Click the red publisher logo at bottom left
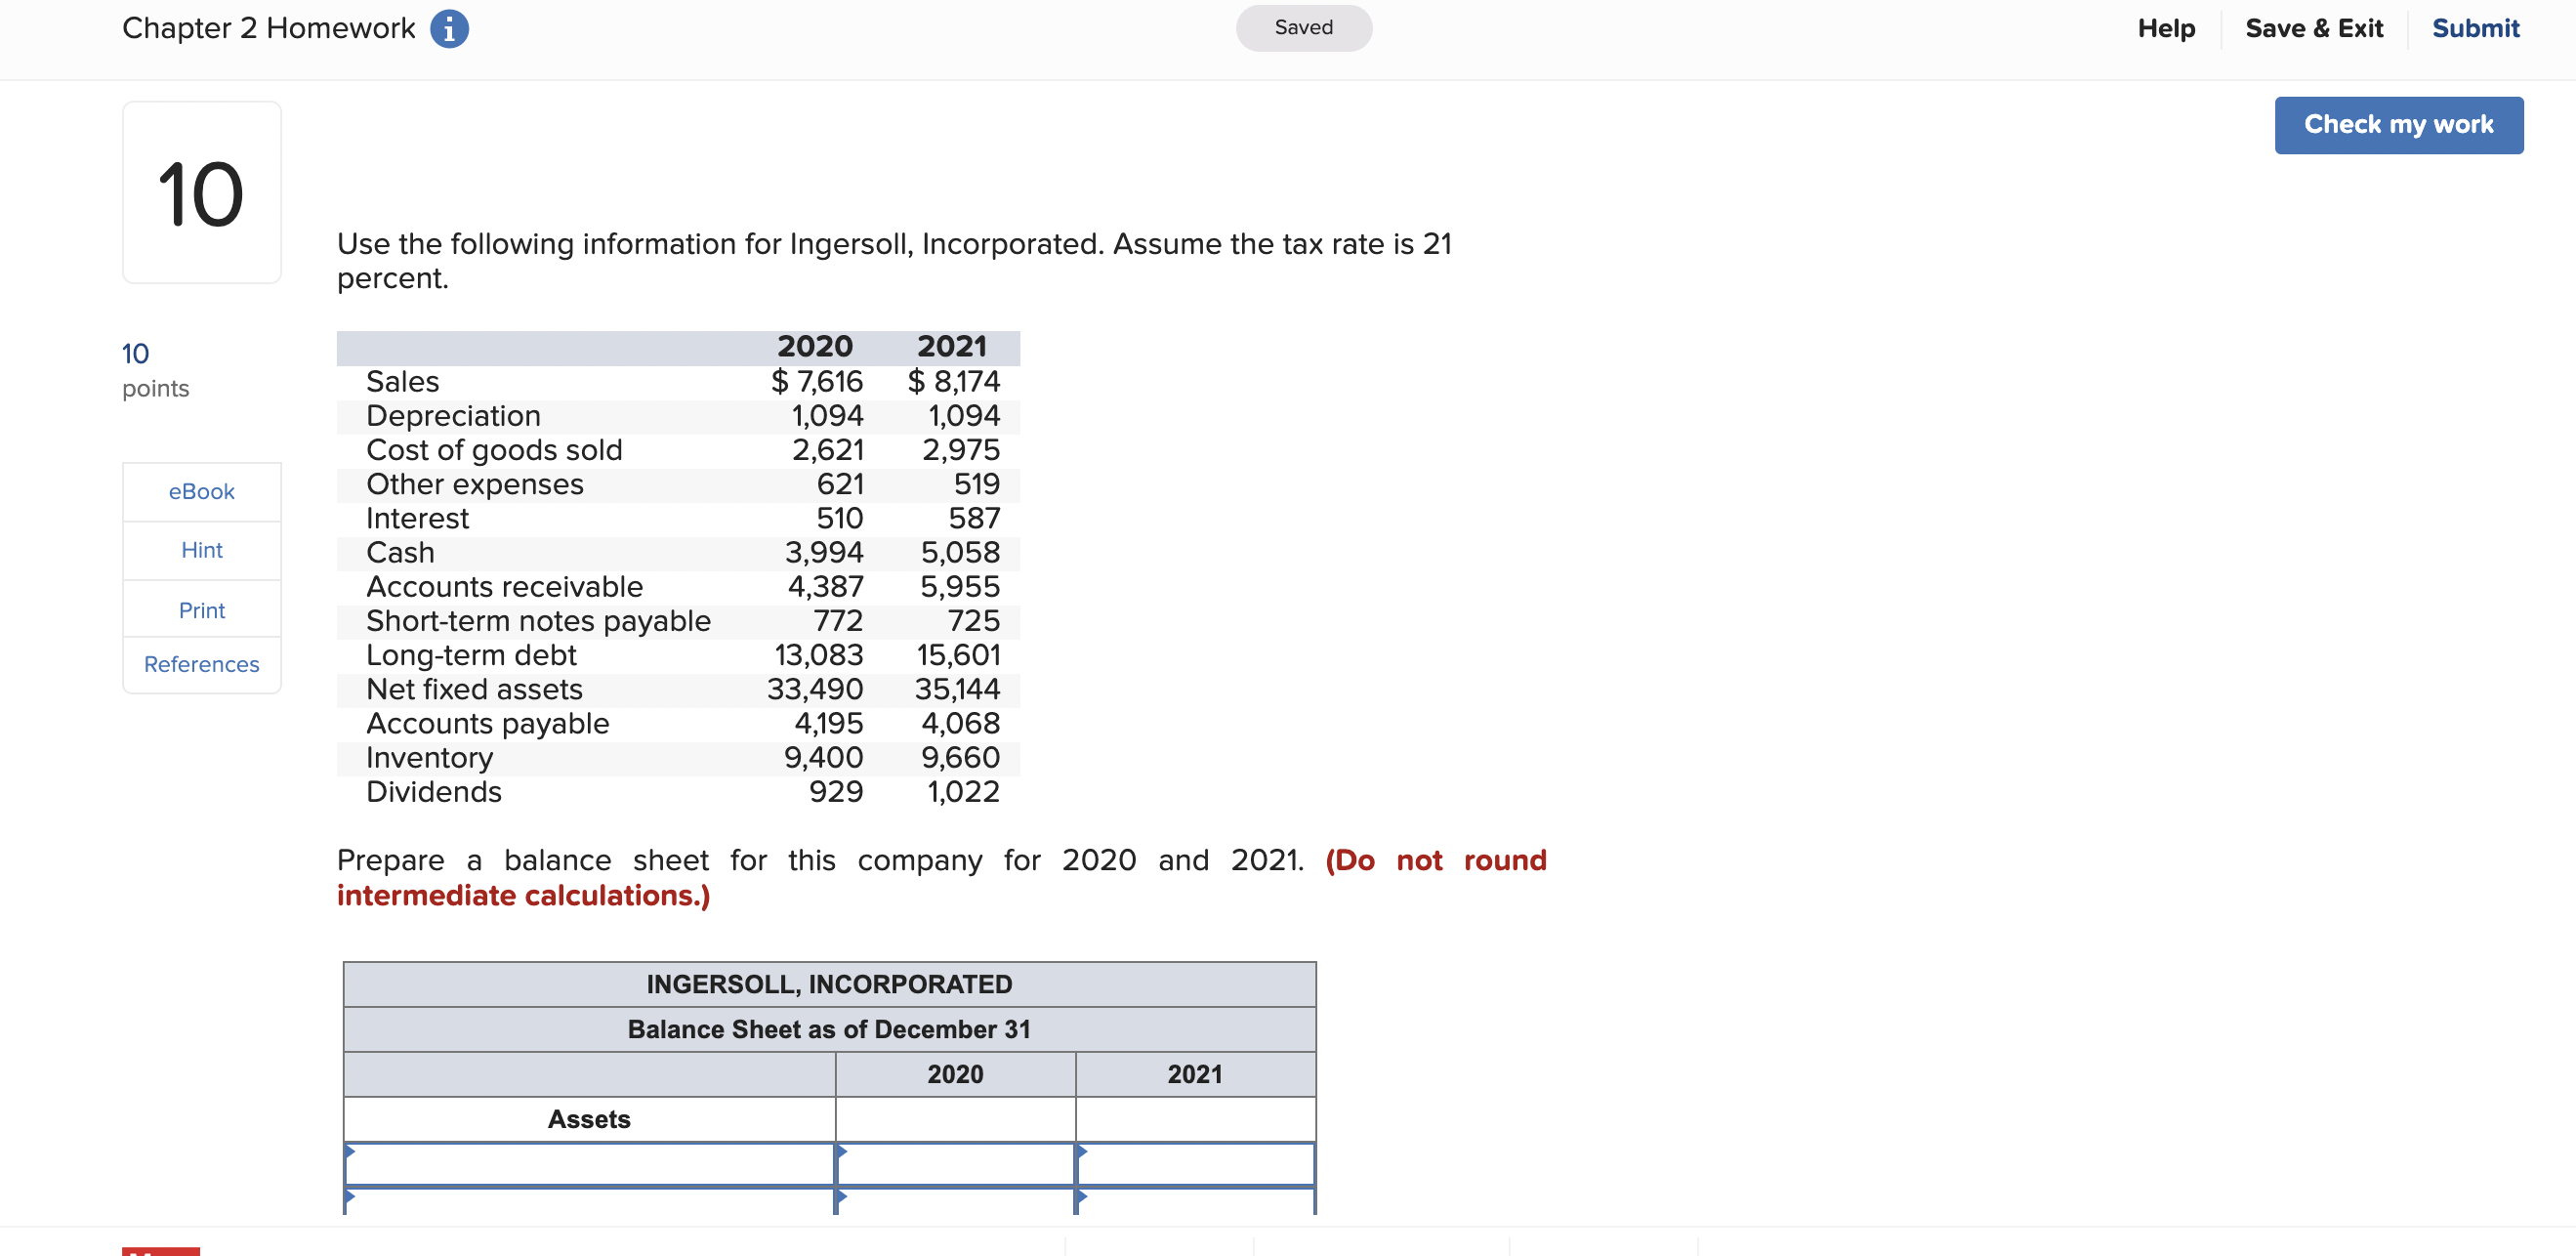 pos(160,1250)
